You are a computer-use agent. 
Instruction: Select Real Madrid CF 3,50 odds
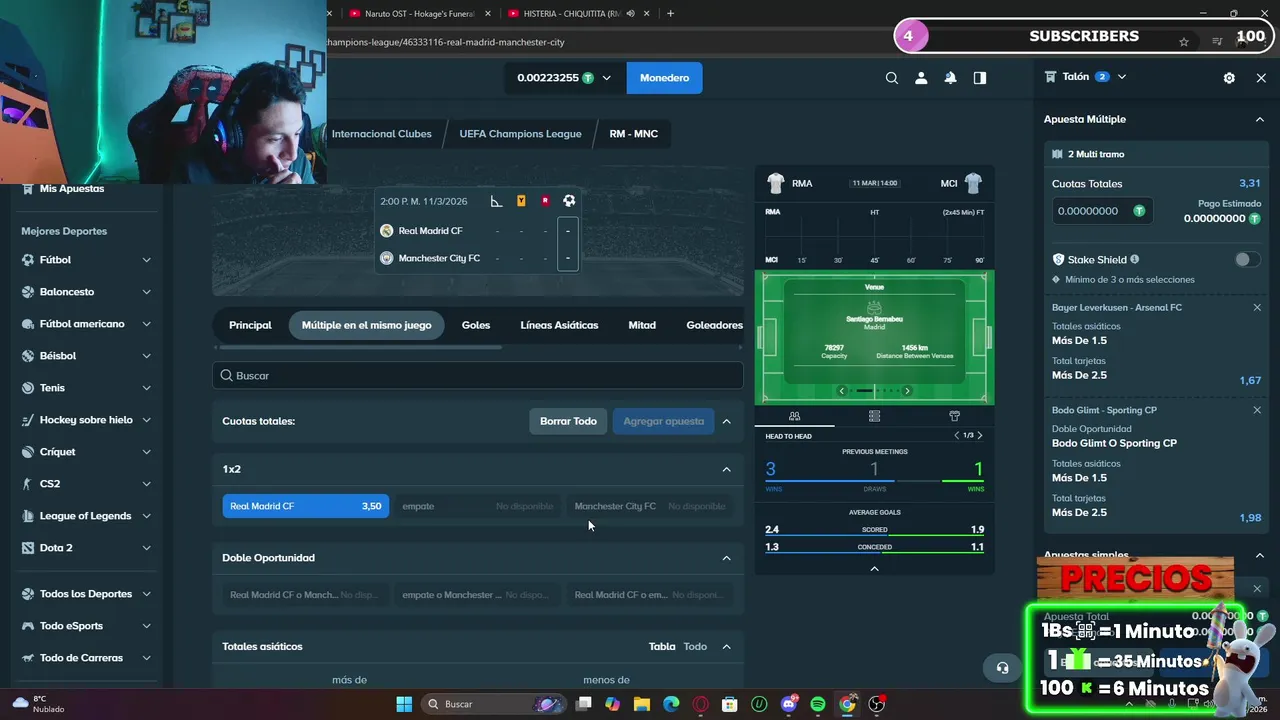(x=306, y=506)
